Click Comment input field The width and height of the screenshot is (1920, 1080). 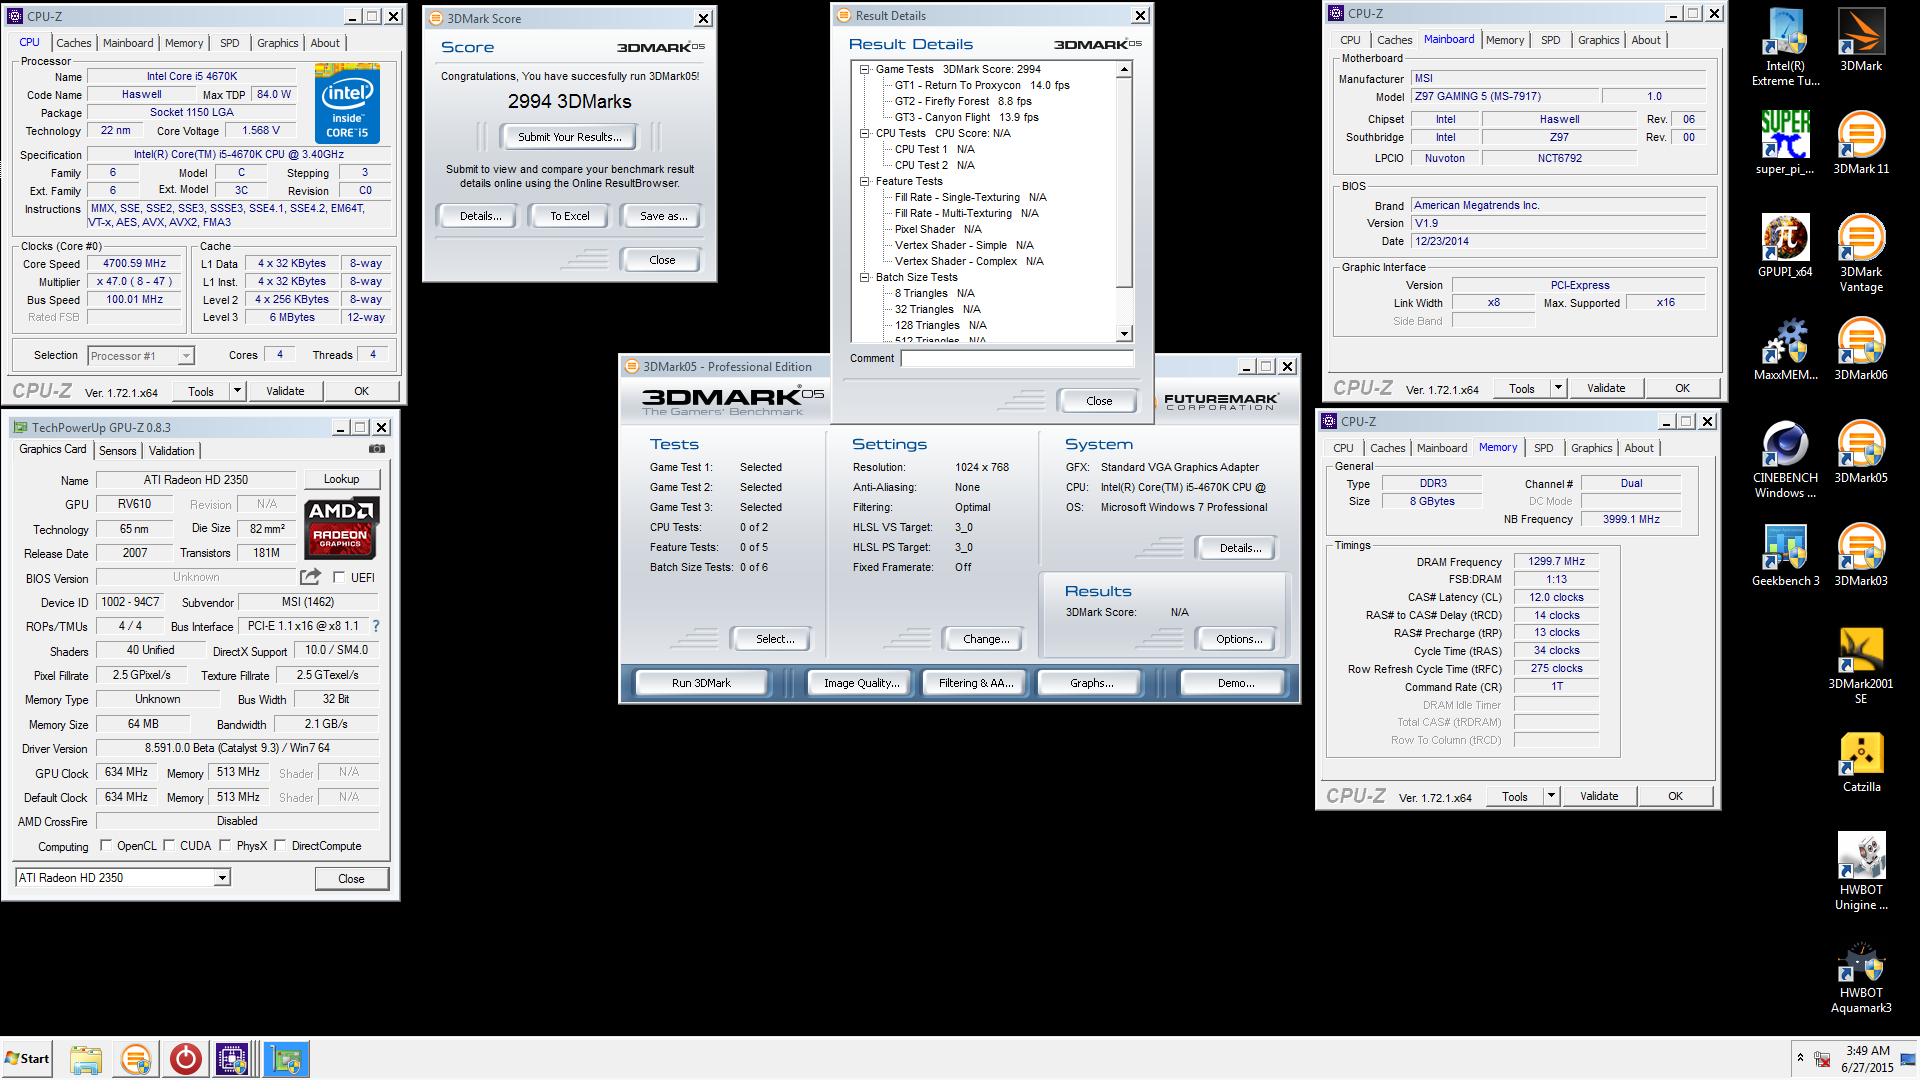(x=1017, y=358)
